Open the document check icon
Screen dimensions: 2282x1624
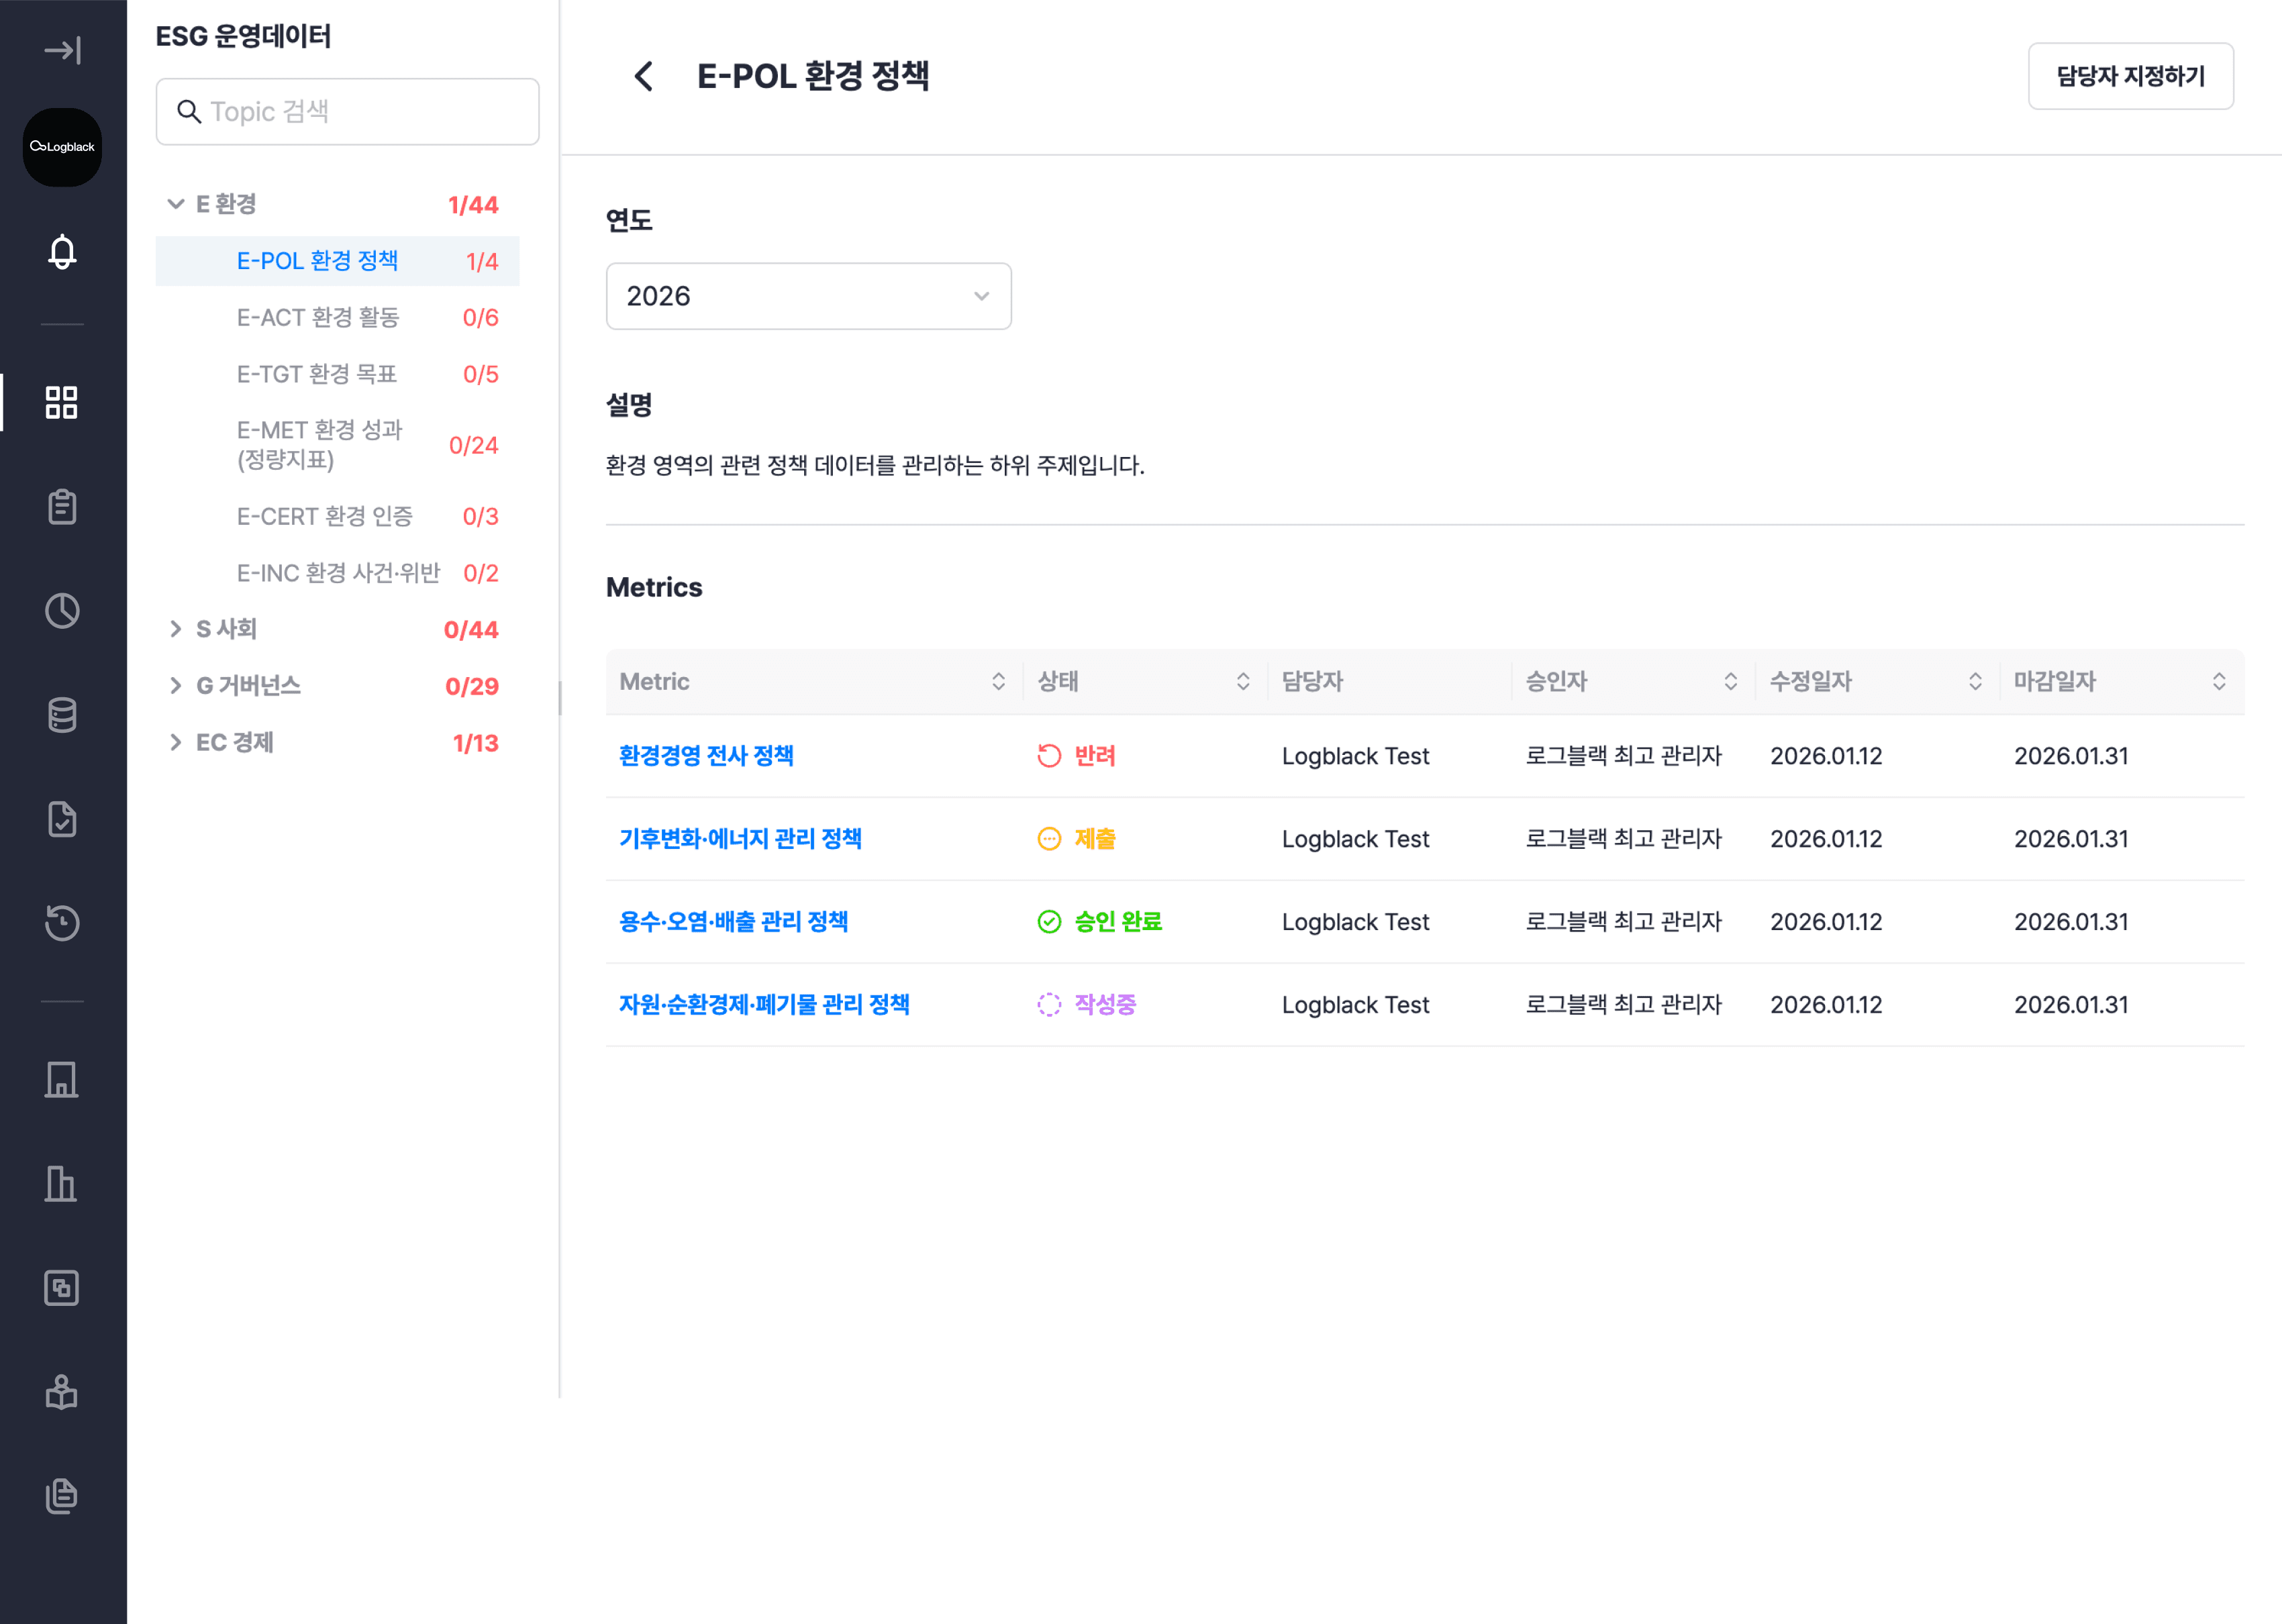point(62,819)
